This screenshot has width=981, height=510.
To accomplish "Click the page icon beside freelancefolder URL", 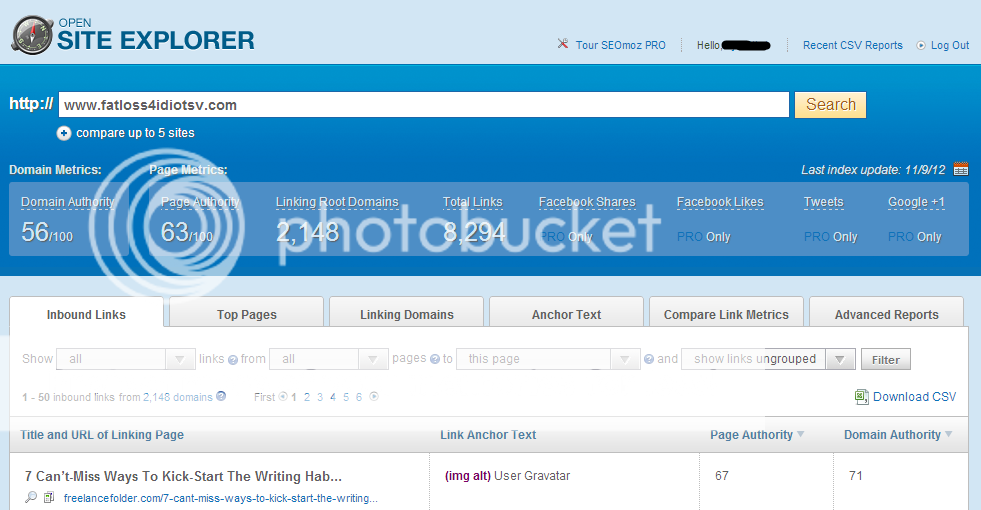I will tap(49, 497).
